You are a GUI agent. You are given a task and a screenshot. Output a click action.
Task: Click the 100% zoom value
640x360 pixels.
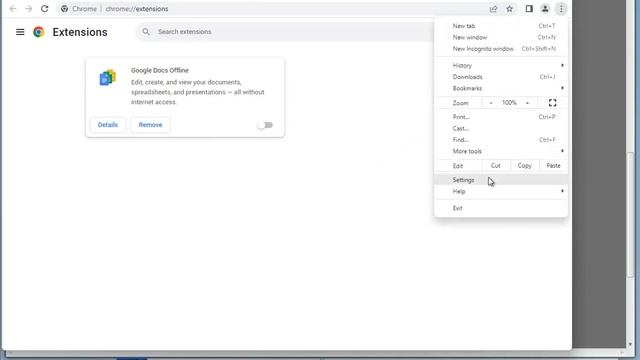point(509,103)
